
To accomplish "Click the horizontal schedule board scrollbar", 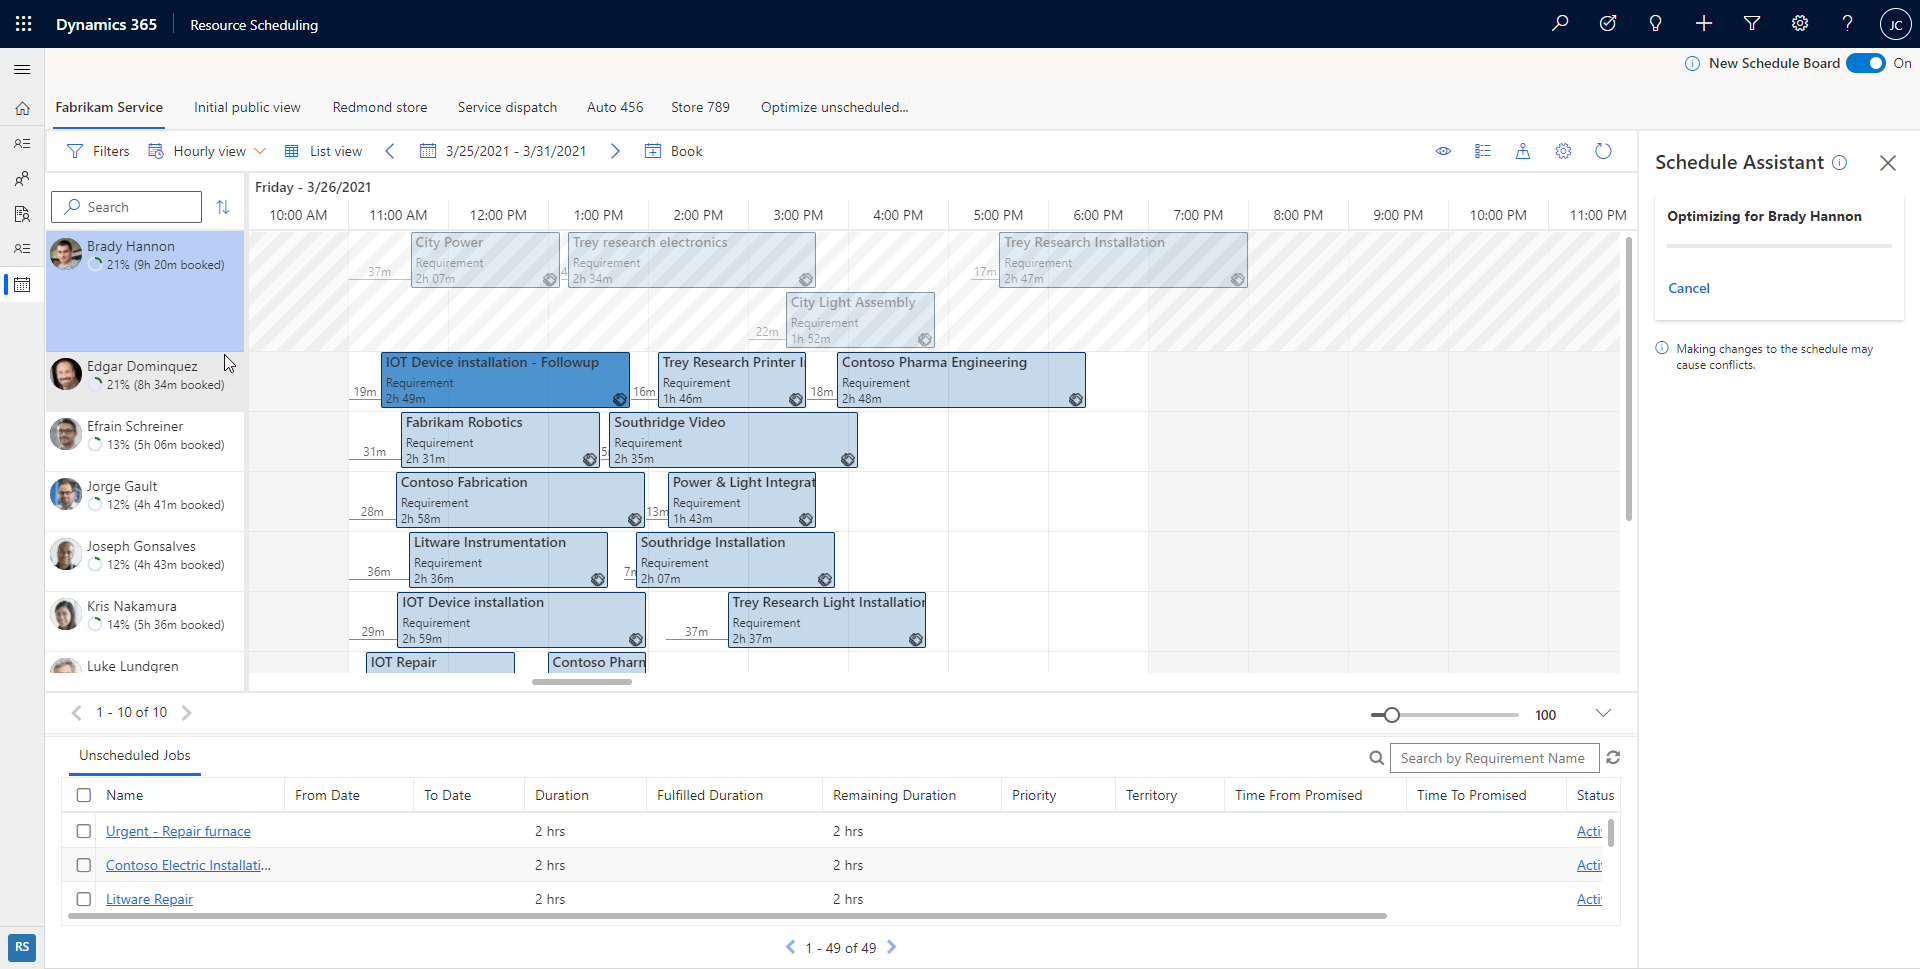I will point(582,682).
